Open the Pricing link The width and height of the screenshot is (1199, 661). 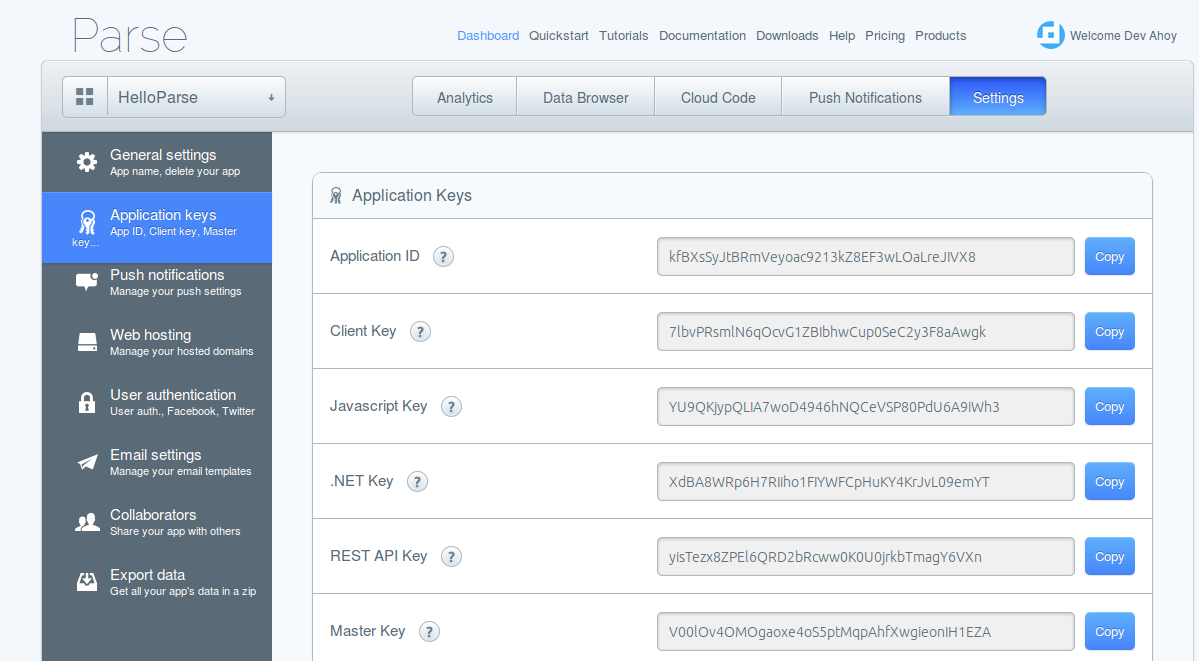point(885,35)
